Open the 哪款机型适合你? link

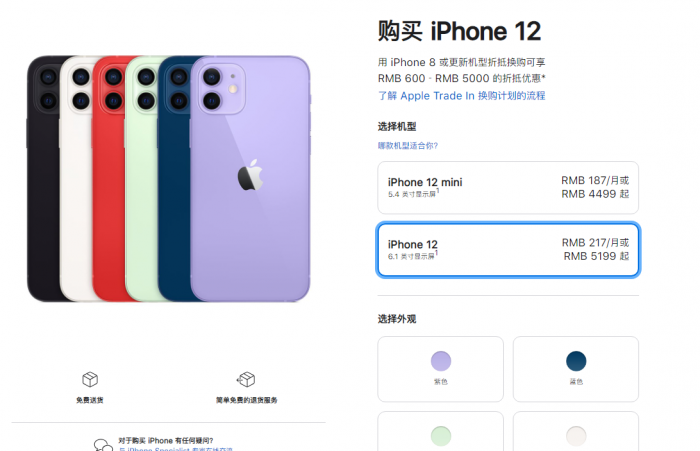[x=408, y=146]
